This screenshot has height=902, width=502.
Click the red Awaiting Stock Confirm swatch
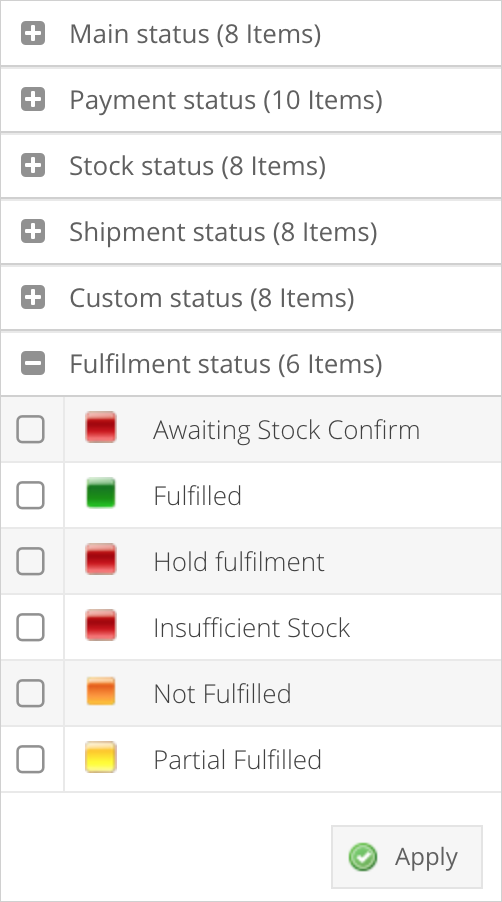click(x=101, y=427)
